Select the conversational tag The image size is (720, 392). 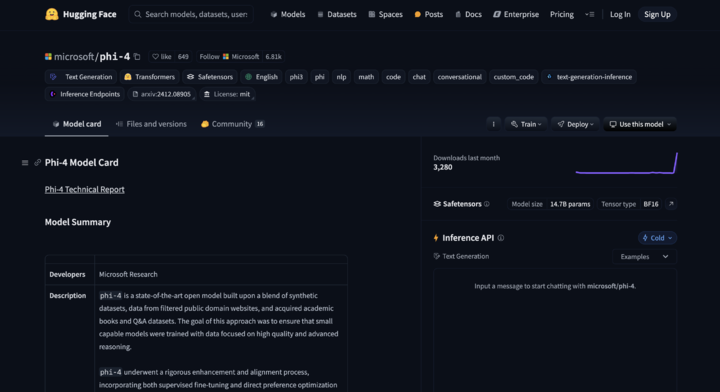(459, 77)
